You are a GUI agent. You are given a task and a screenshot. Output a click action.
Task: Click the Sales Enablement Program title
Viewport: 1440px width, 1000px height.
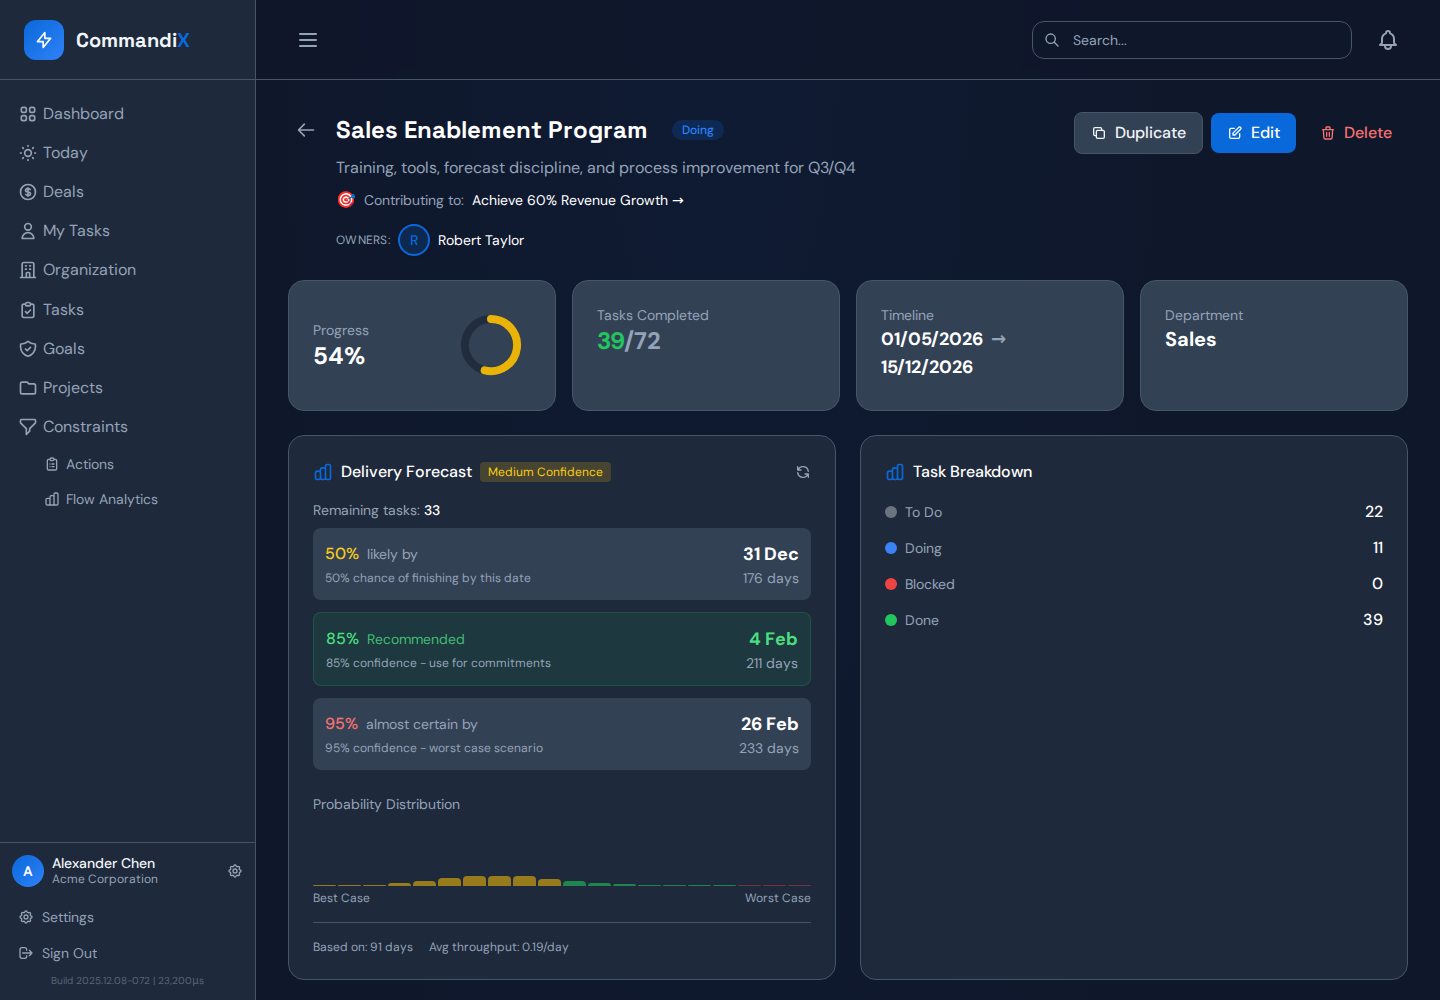(491, 130)
